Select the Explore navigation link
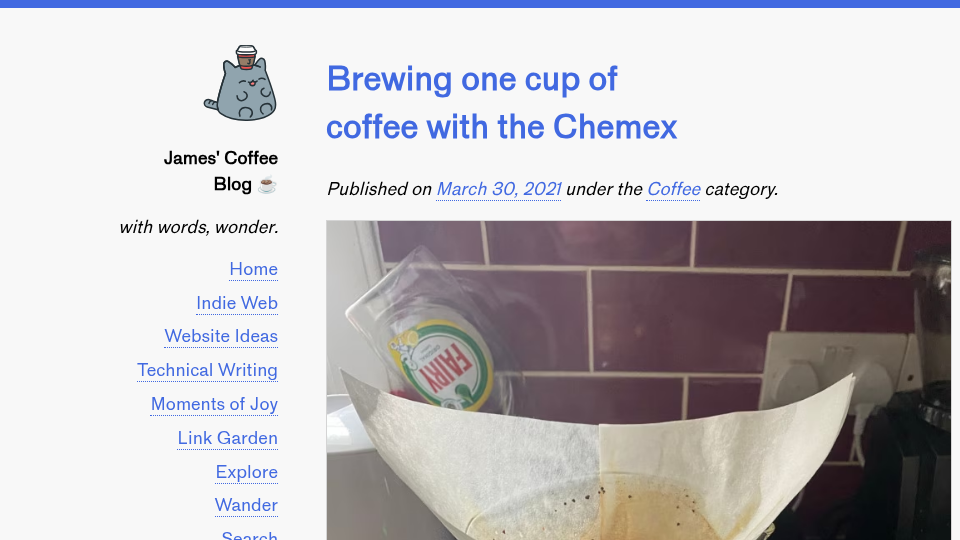The width and height of the screenshot is (960, 540). [x=247, y=472]
